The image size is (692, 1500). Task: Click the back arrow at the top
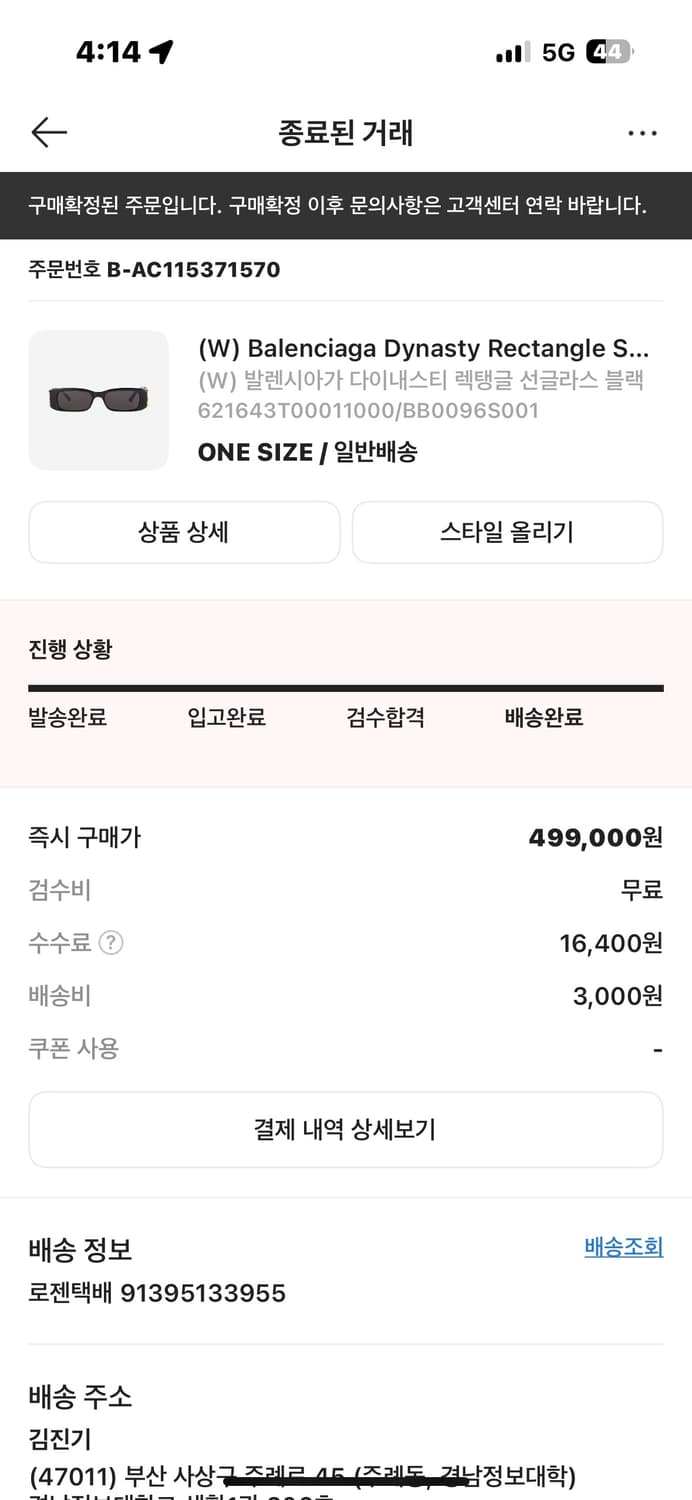[x=48, y=132]
